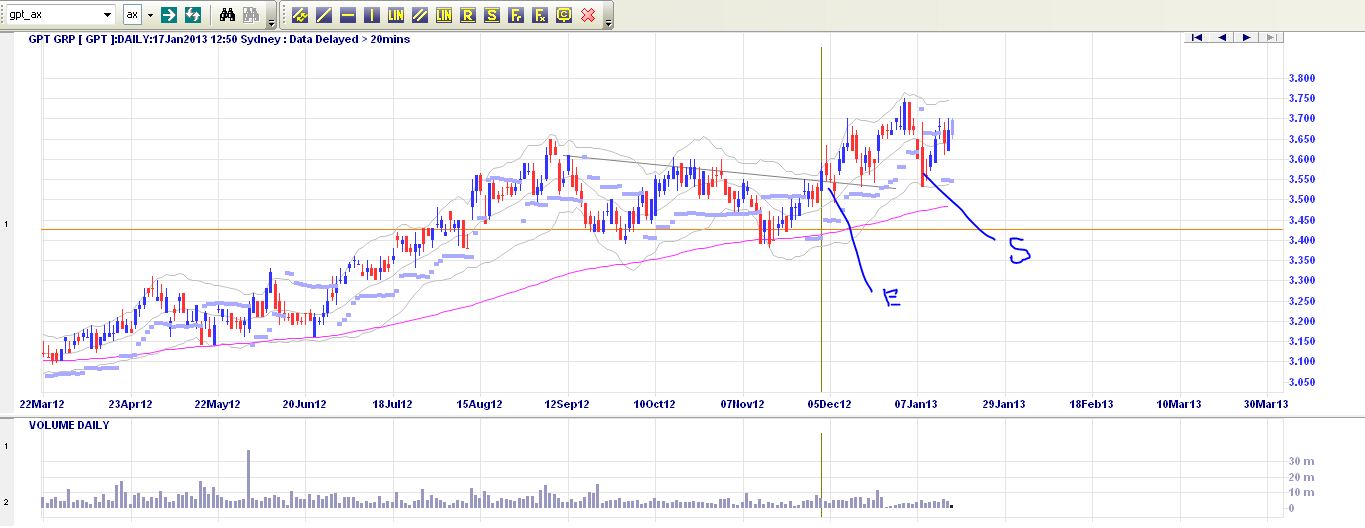Click the 30Mar13 date axis label

(x=1266, y=405)
